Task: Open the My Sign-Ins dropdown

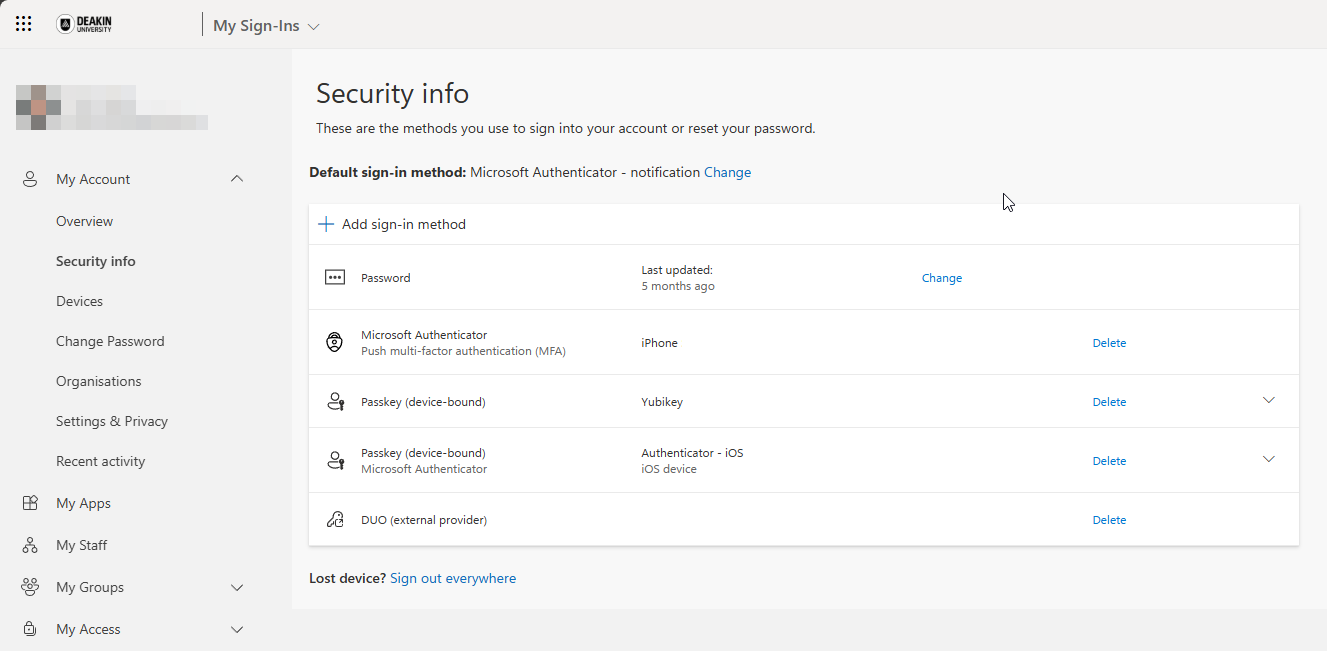Action: 266,26
